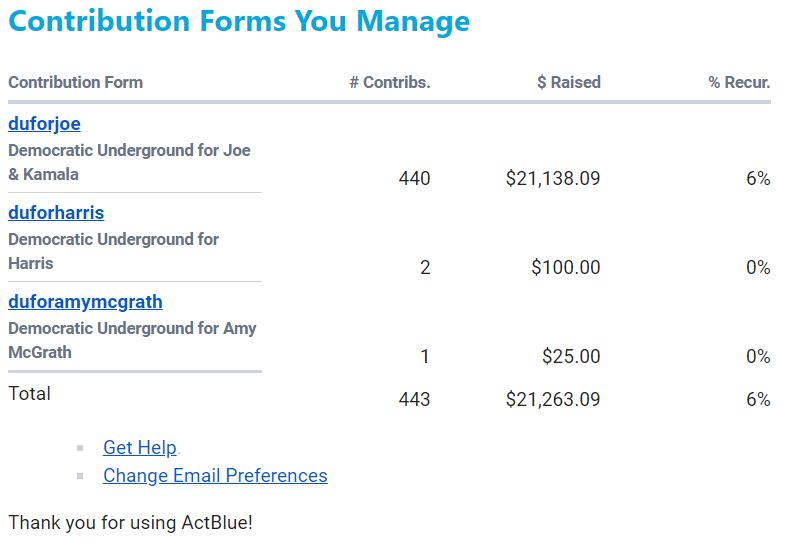Click the $25.00 amount for duforamymcgrath
The image size is (787, 546).
[x=571, y=356]
